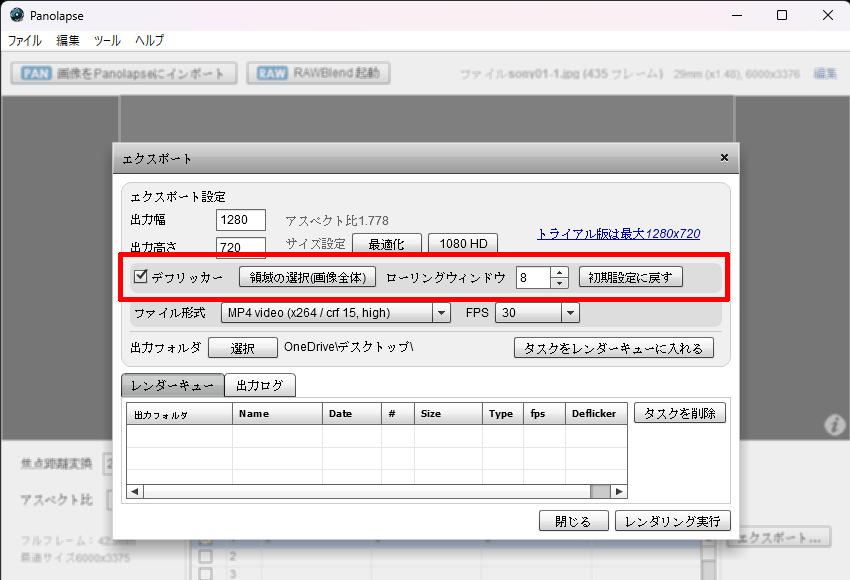Click the right scroll arrow in render queue

[619, 491]
